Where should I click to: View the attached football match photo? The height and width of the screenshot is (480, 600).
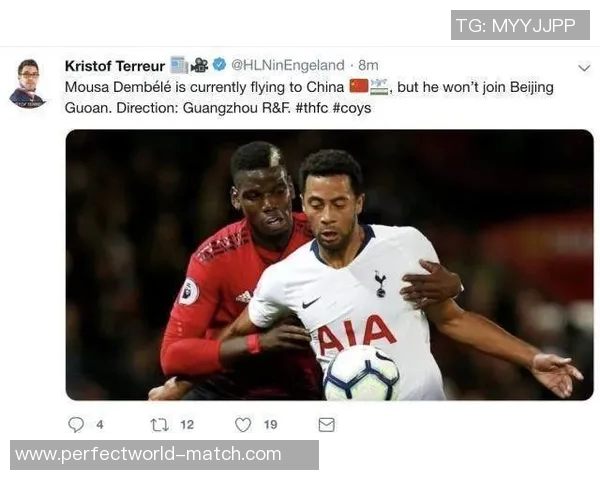[329, 265]
